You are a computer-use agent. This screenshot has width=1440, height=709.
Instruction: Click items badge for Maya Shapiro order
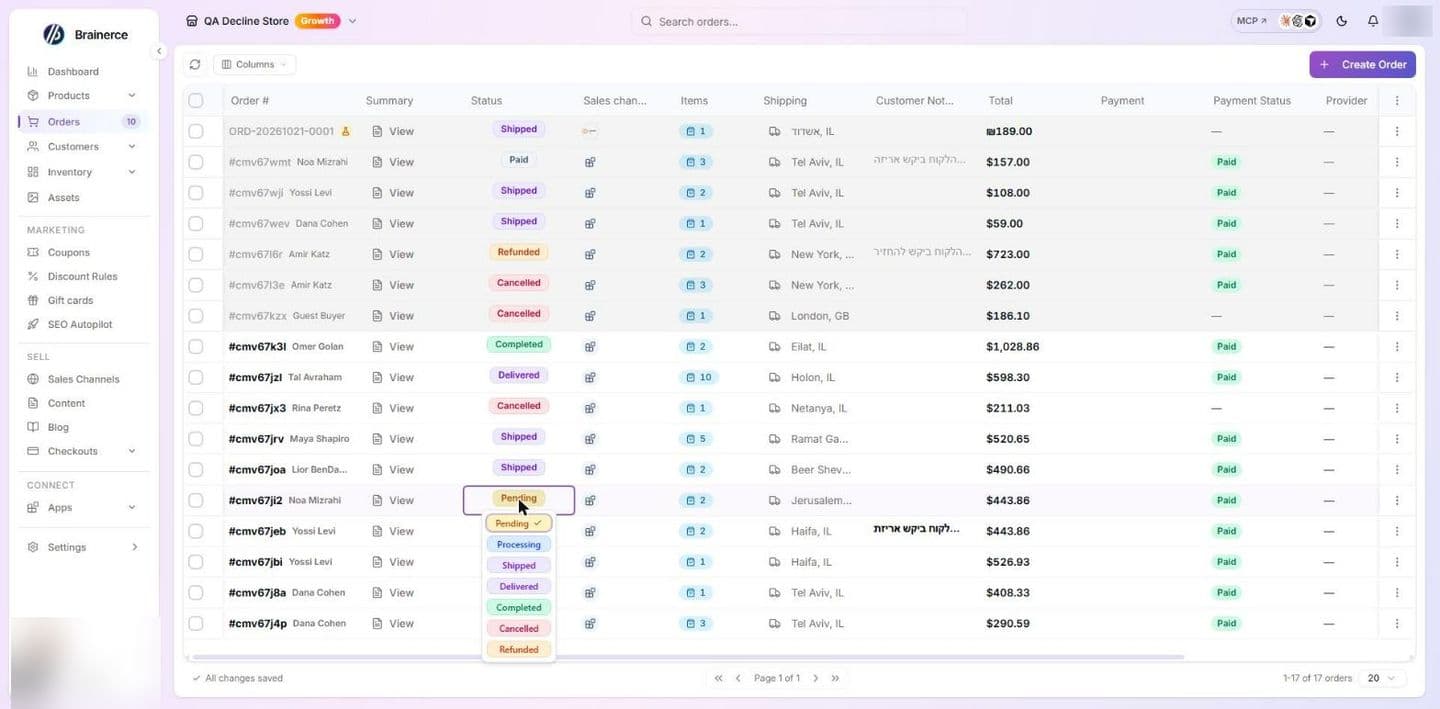pyautogui.click(x=695, y=439)
